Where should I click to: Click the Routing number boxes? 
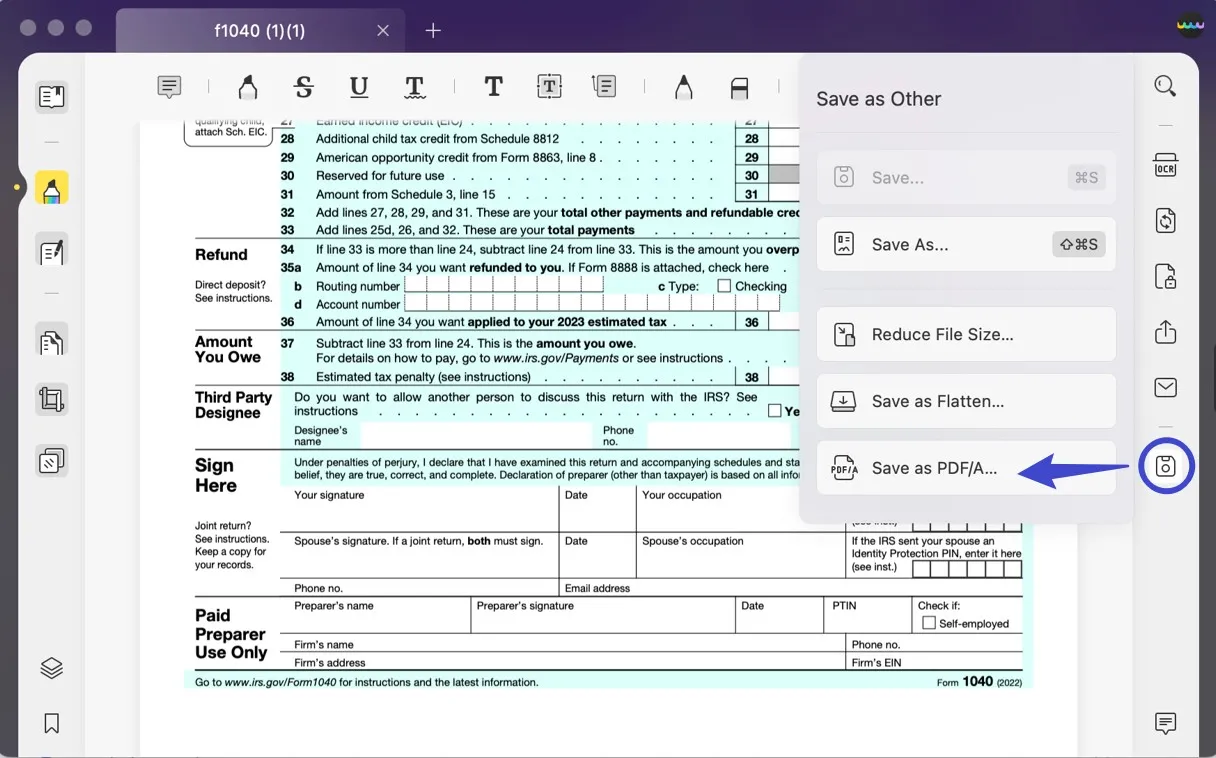coord(504,286)
